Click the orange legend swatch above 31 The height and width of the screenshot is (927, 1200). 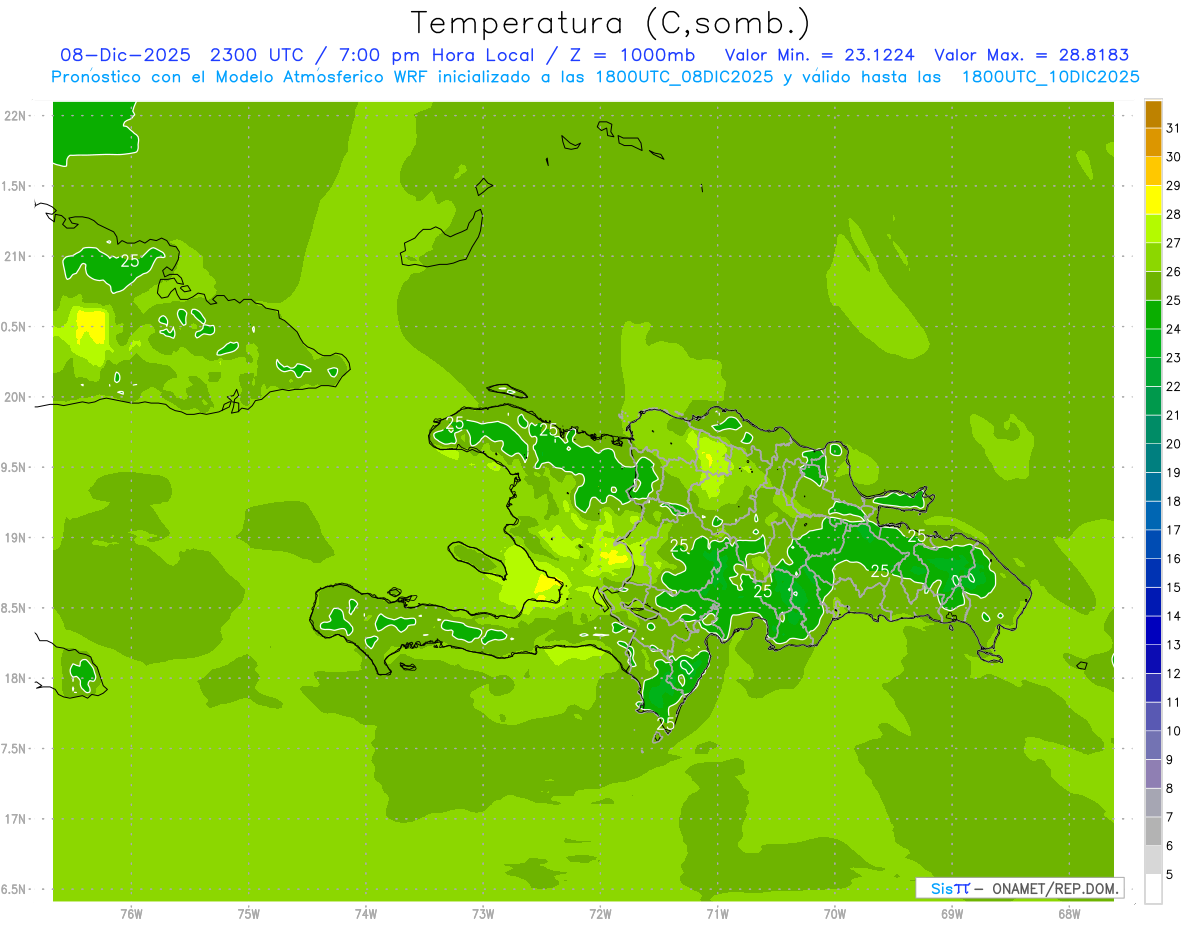(1153, 114)
